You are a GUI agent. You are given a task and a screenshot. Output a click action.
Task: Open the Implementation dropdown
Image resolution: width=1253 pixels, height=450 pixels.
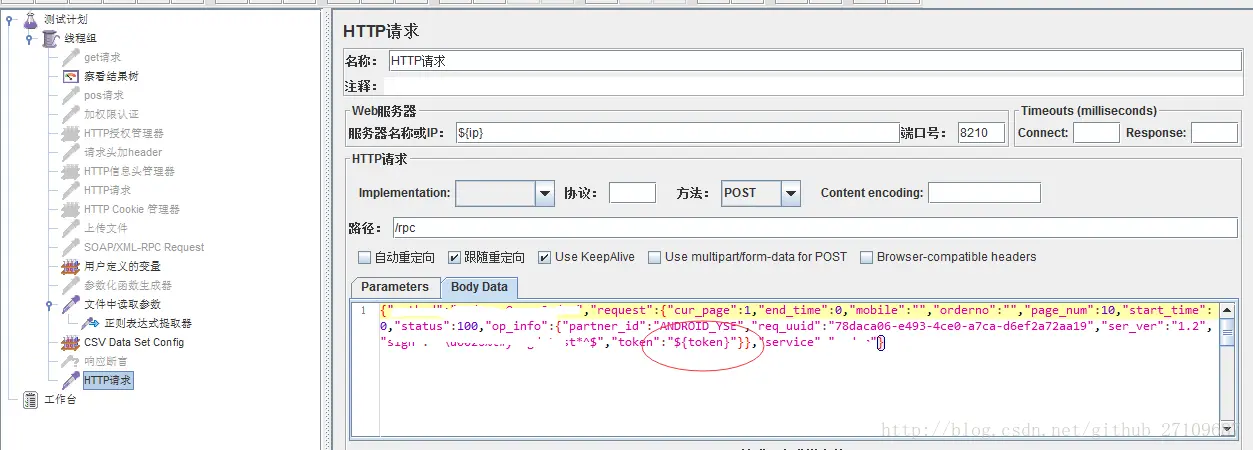[544, 193]
